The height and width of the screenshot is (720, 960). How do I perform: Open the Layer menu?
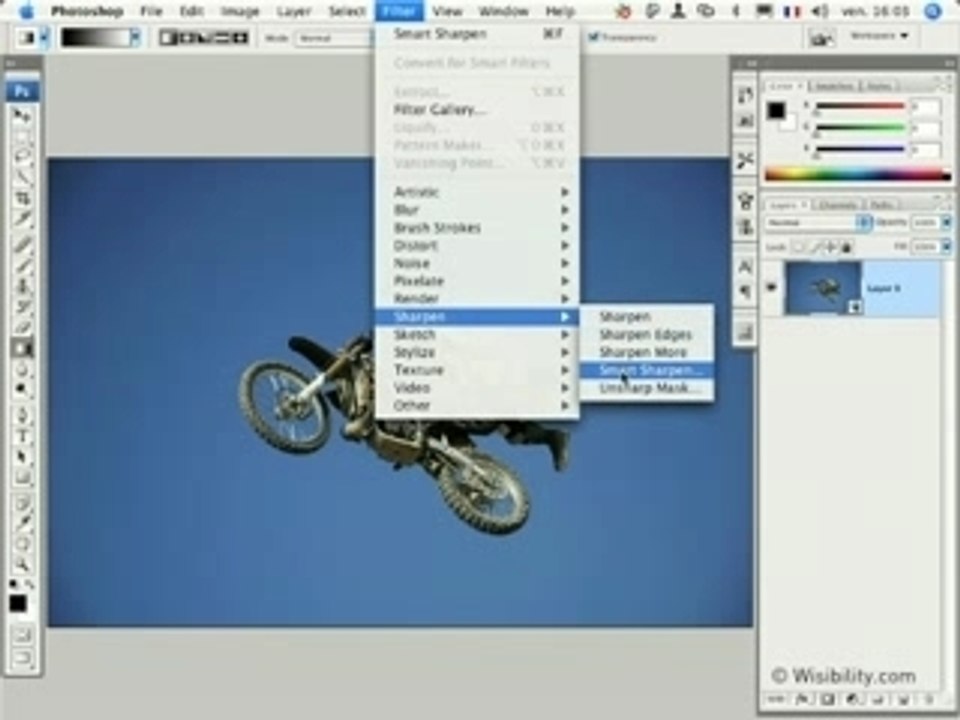[294, 11]
